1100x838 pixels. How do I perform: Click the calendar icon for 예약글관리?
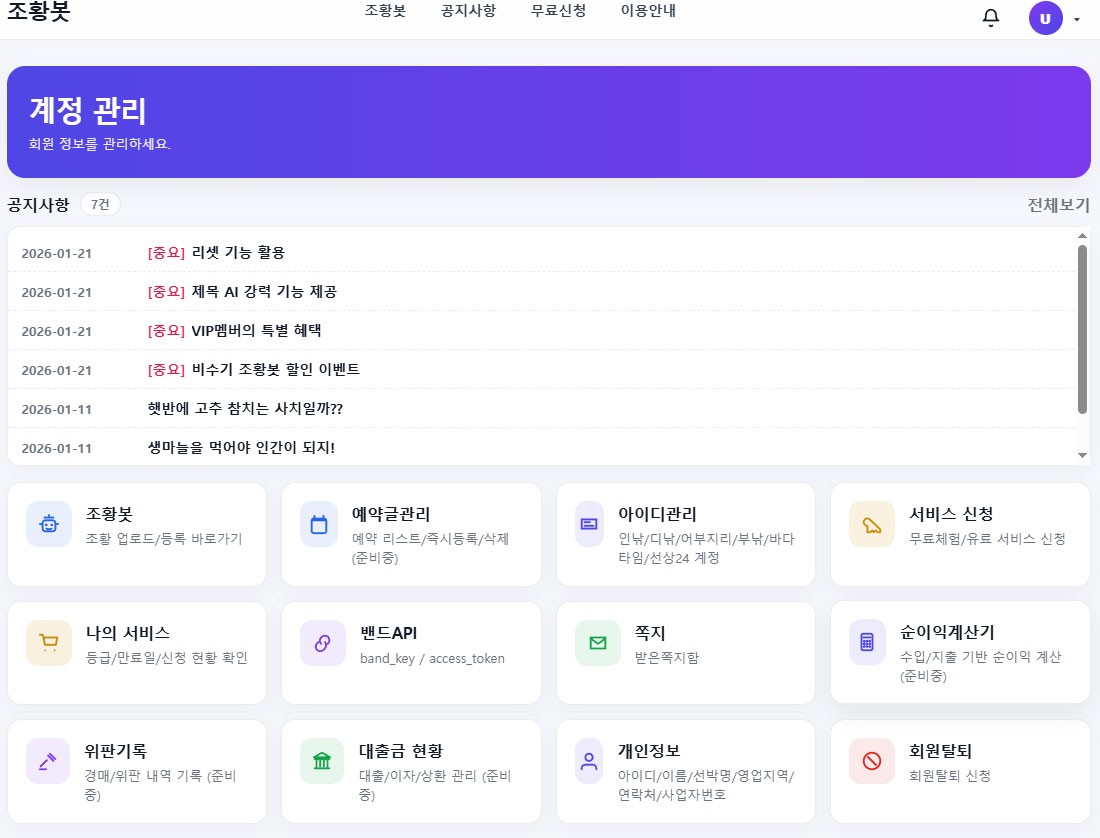pos(319,524)
